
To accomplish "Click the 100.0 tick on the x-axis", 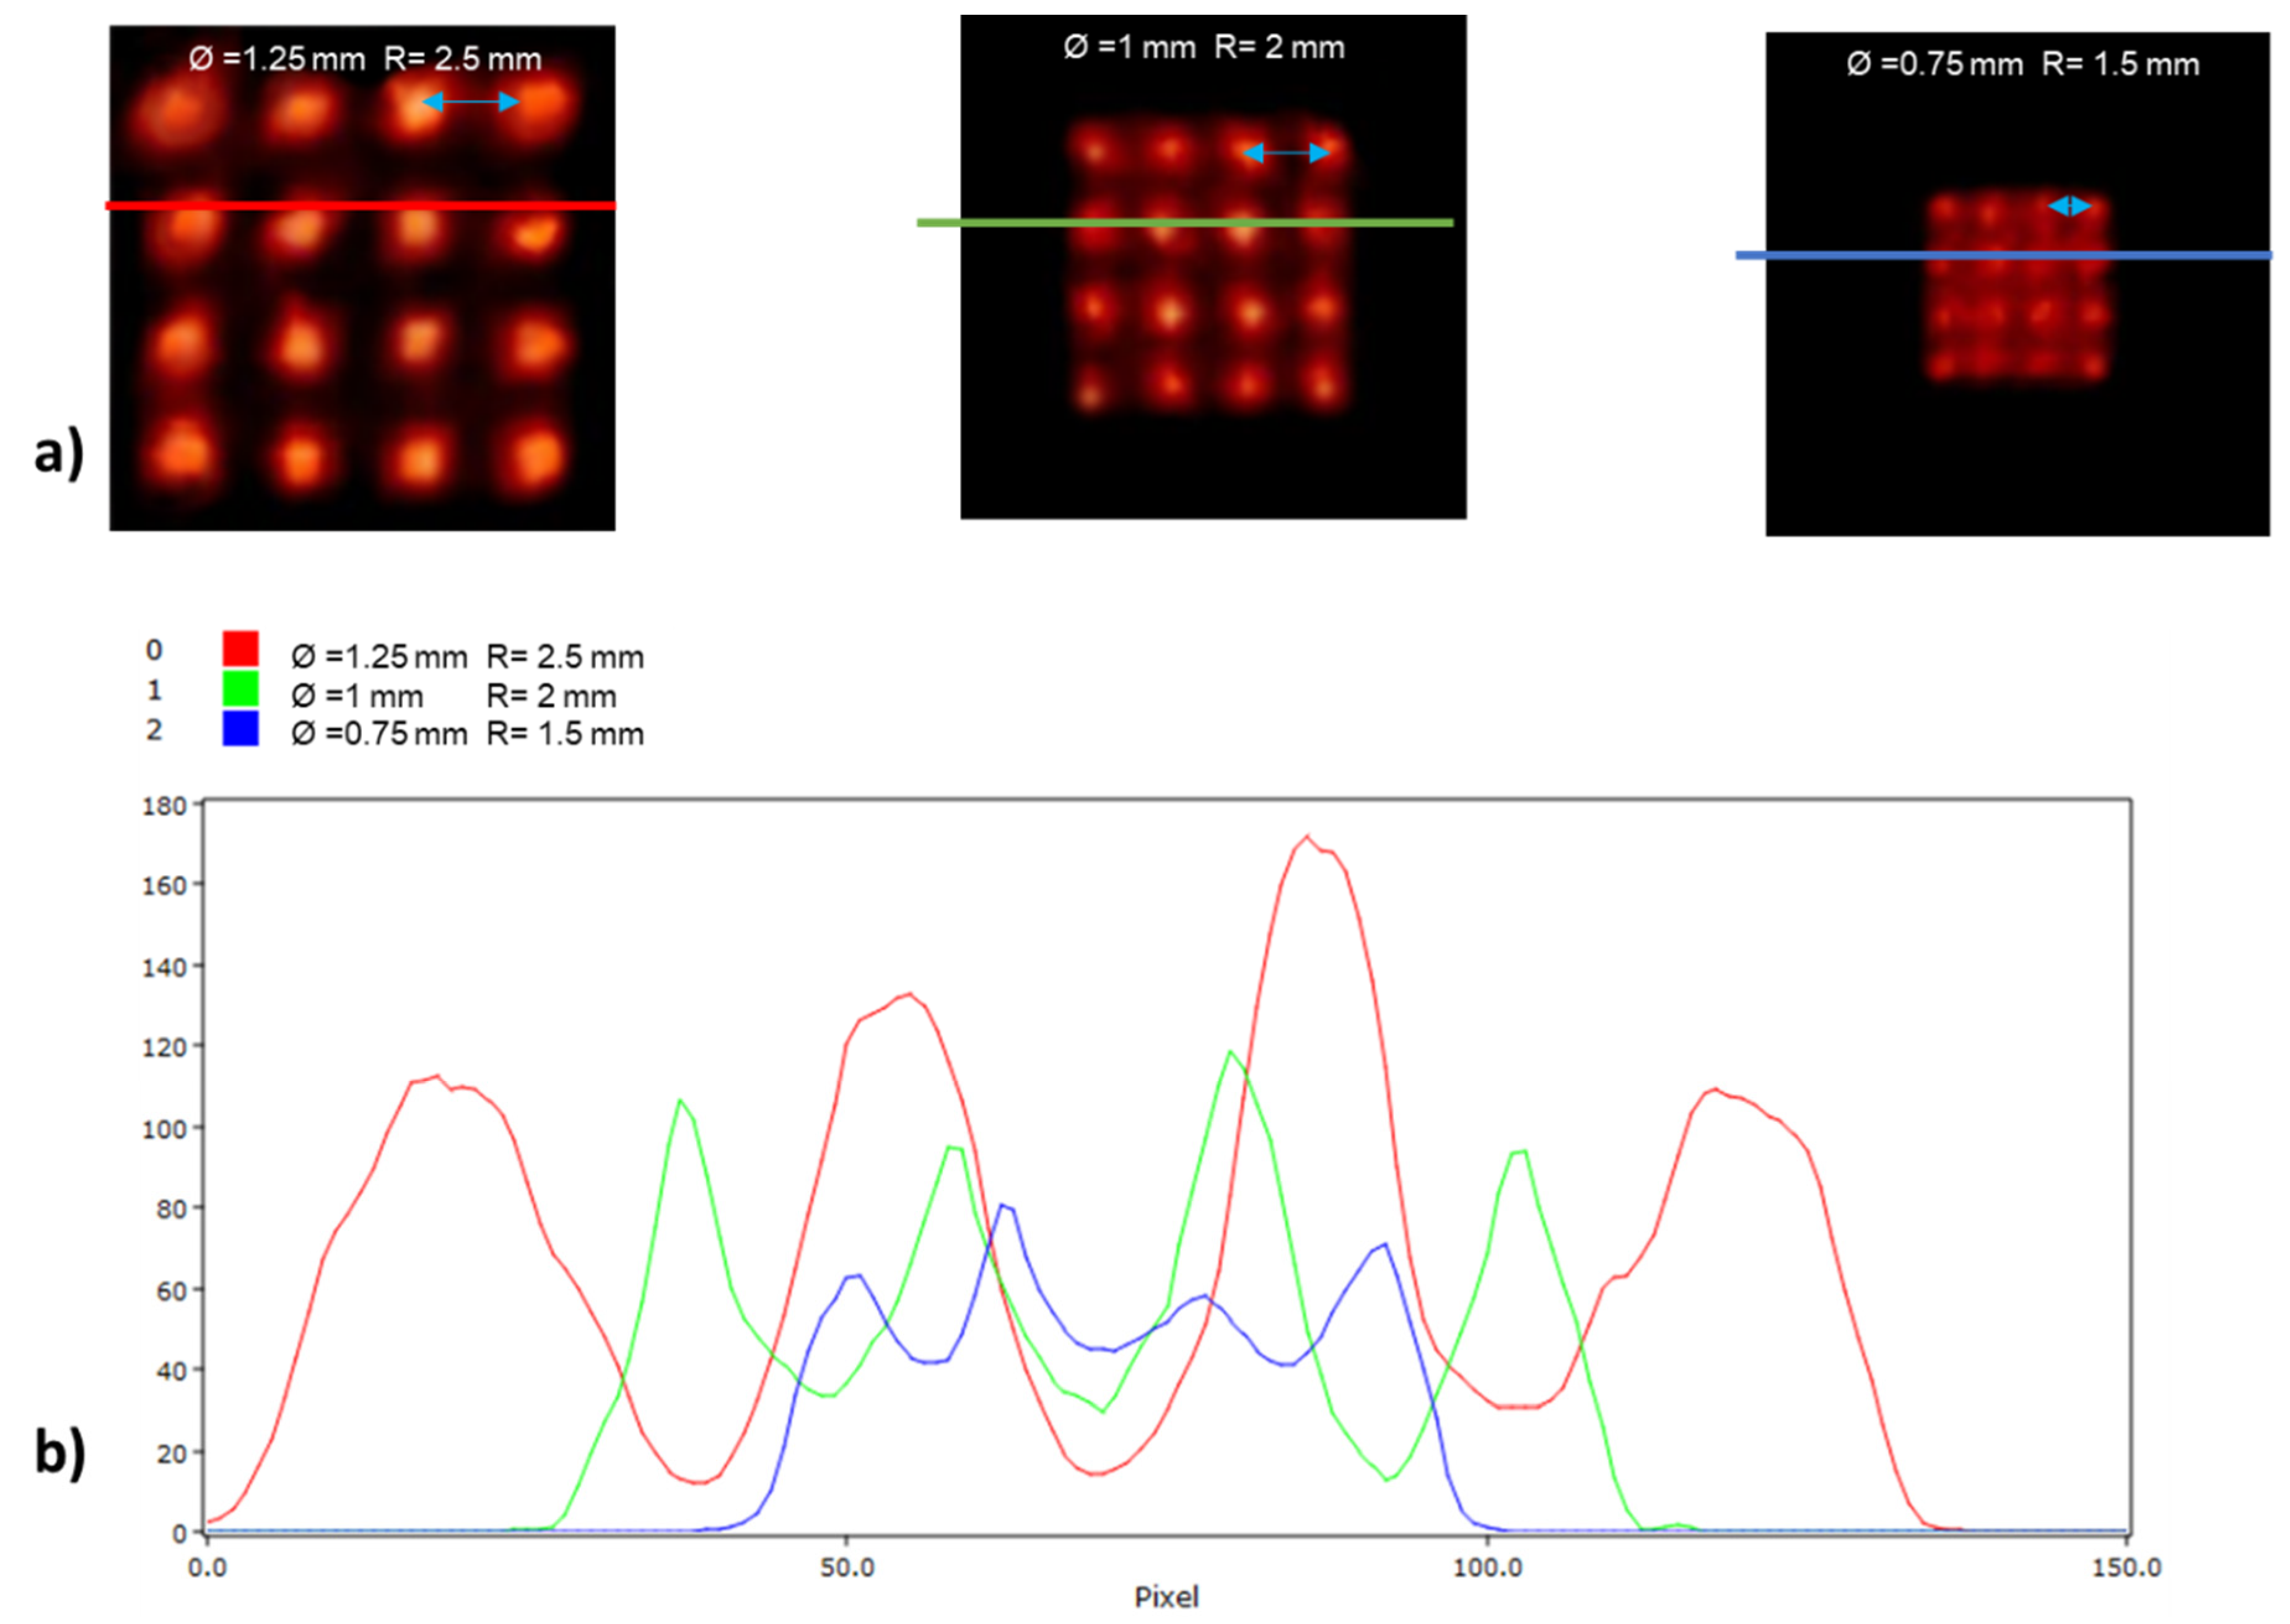I will [x=1487, y=1567].
